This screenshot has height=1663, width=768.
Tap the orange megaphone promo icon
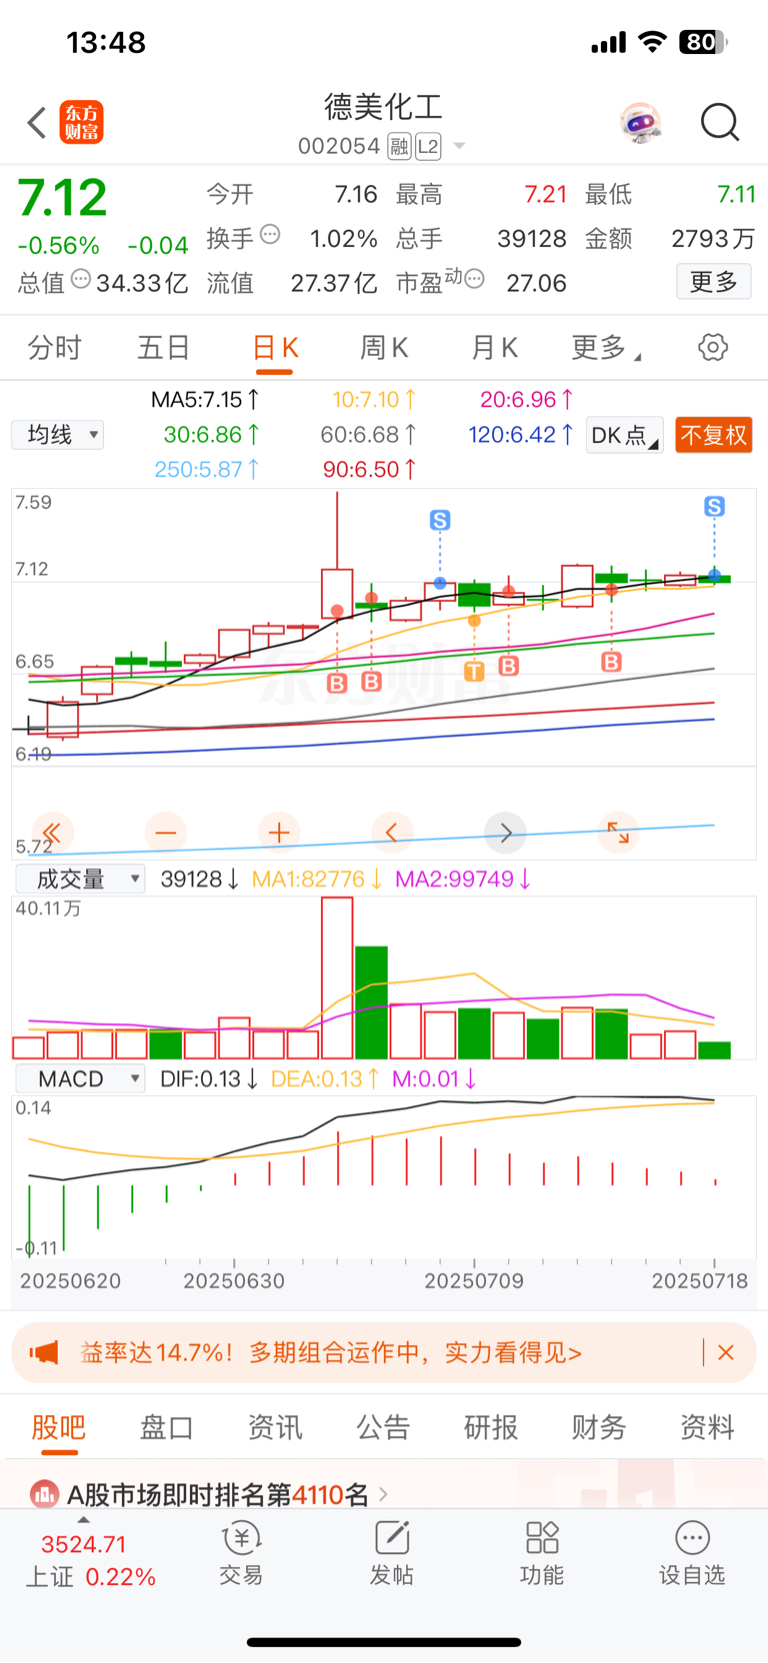click(x=44, y=1353)
